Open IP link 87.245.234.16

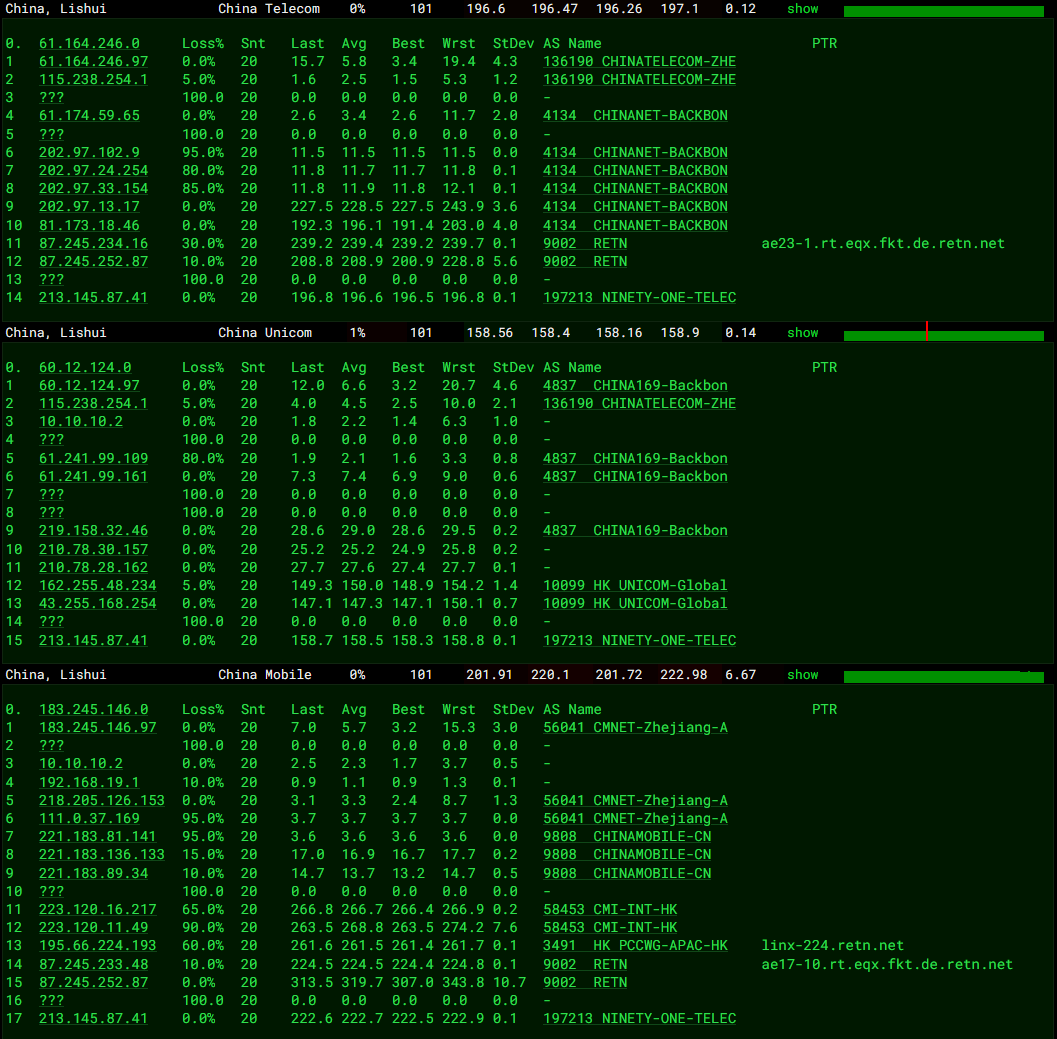pyautogui.click(x=93, y=243)
